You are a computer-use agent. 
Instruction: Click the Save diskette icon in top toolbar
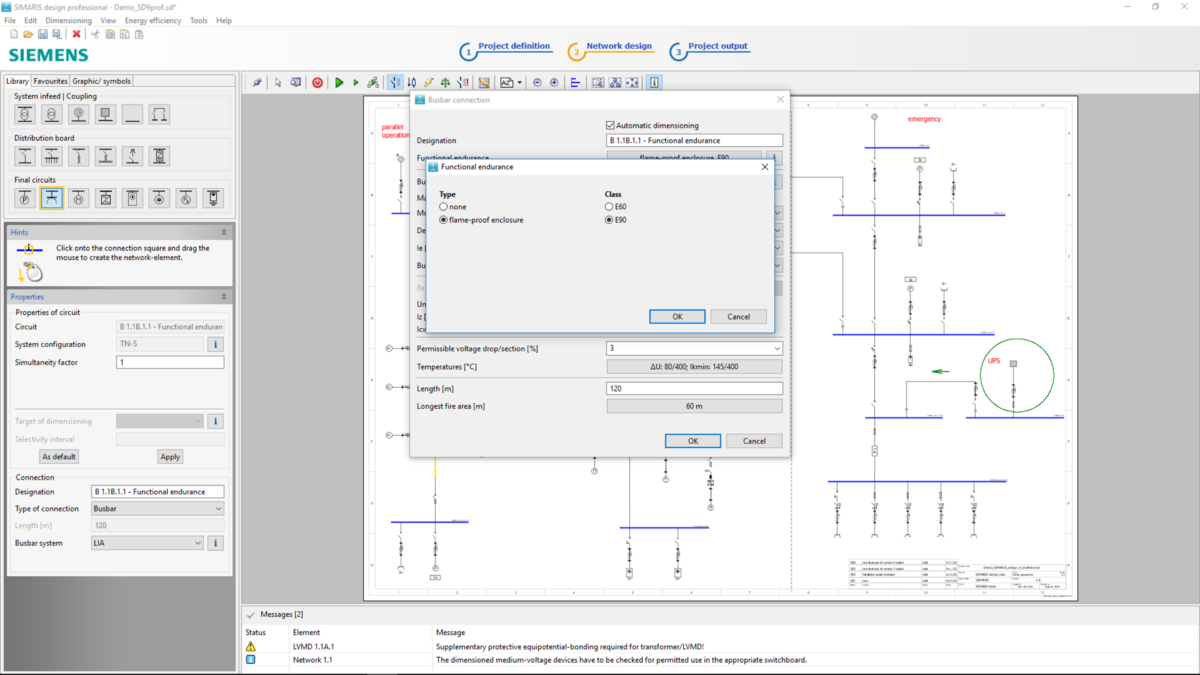(x=43, y=34)
